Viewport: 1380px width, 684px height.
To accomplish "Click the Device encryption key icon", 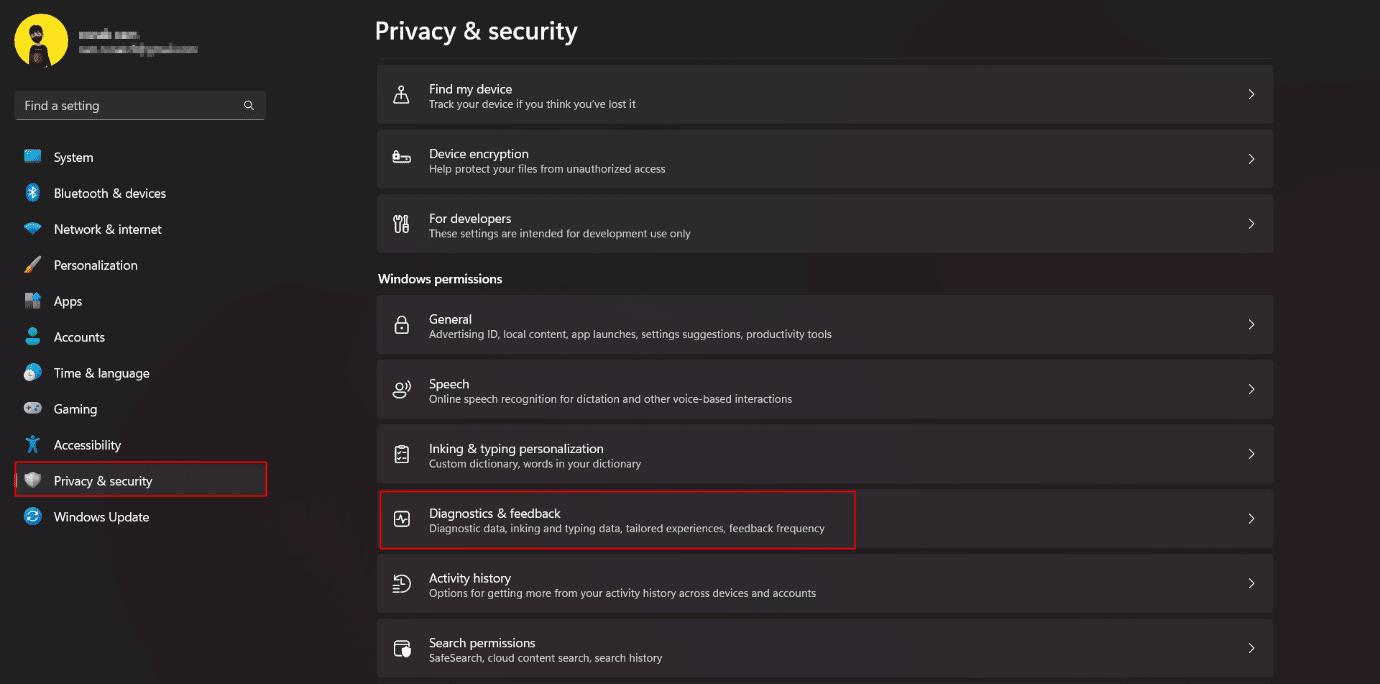I will 401,159.
